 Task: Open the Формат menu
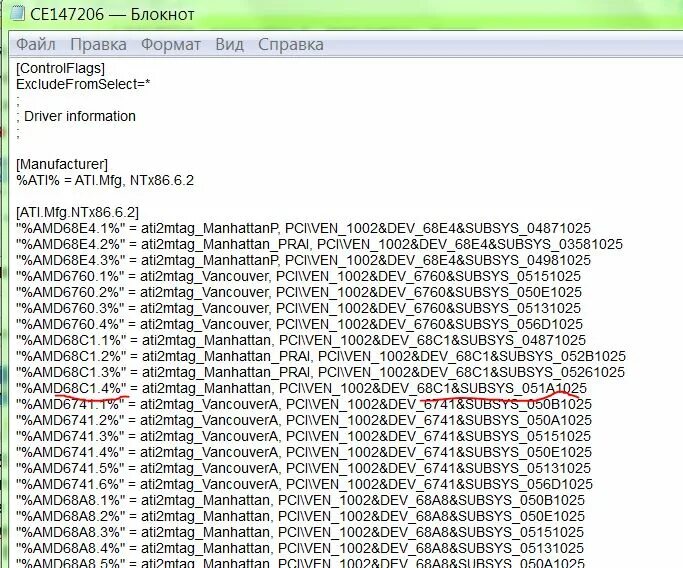point(171,44)
